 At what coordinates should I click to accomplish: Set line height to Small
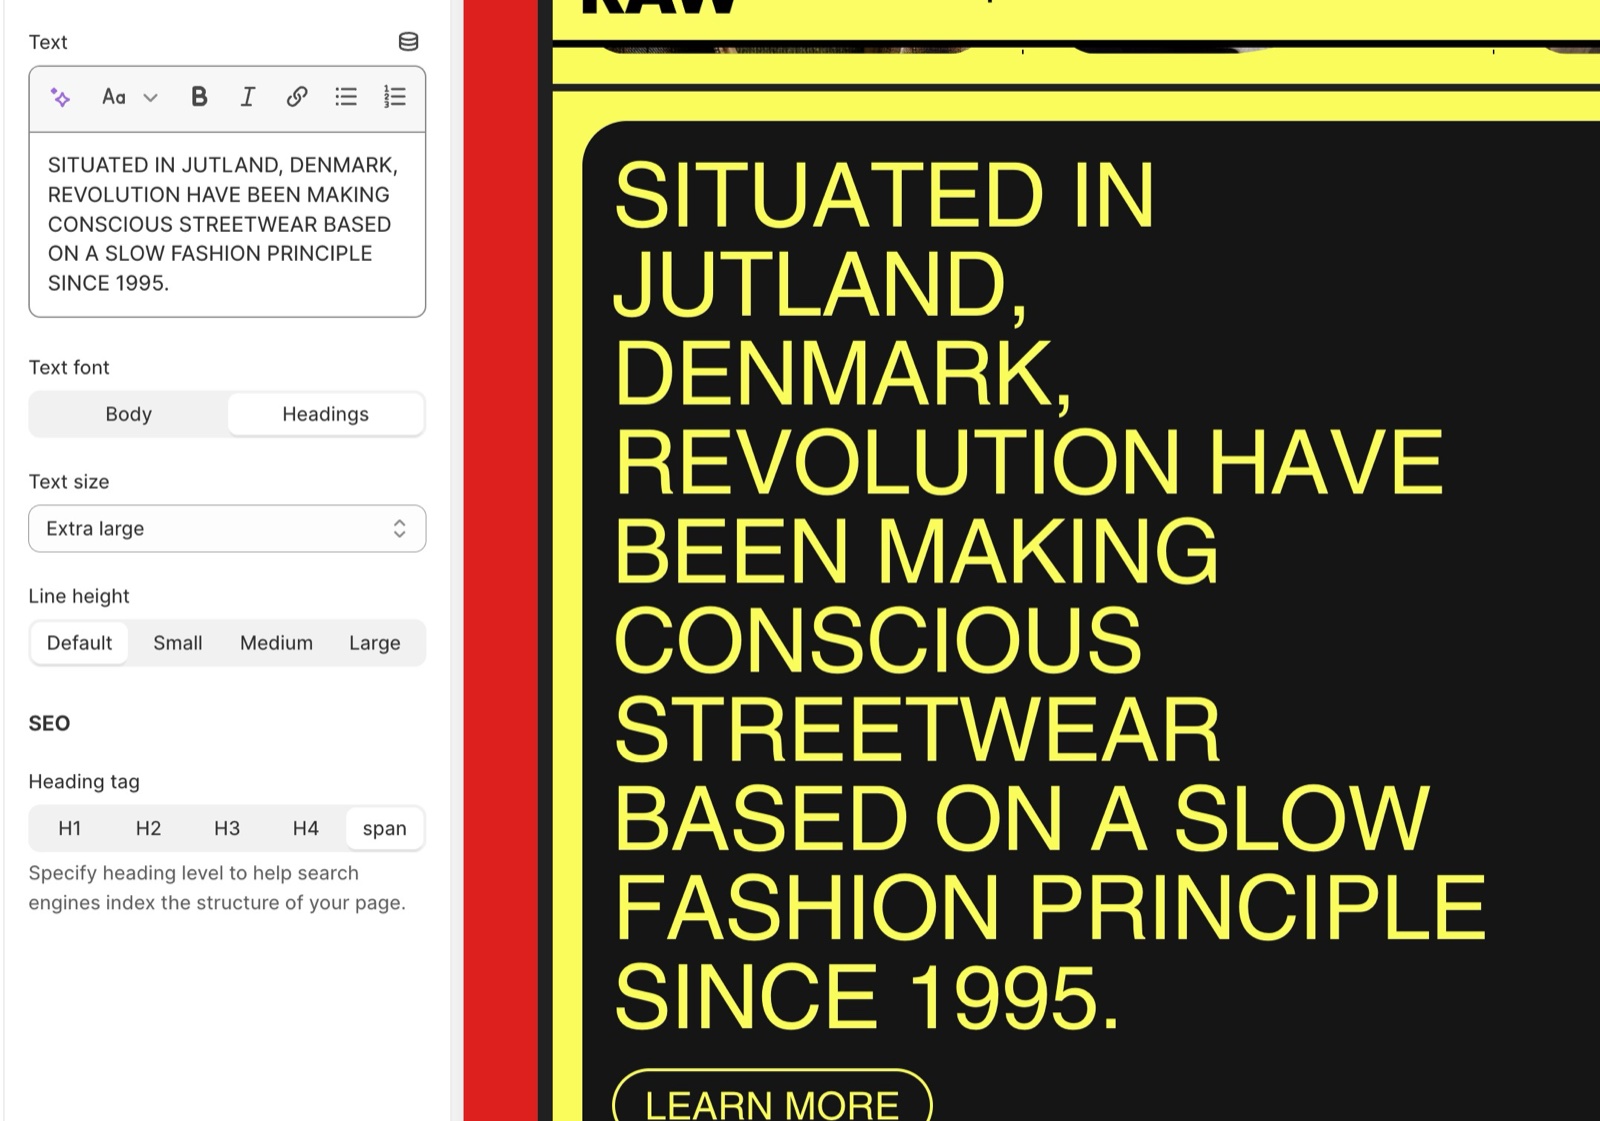[x=178, y=643]
